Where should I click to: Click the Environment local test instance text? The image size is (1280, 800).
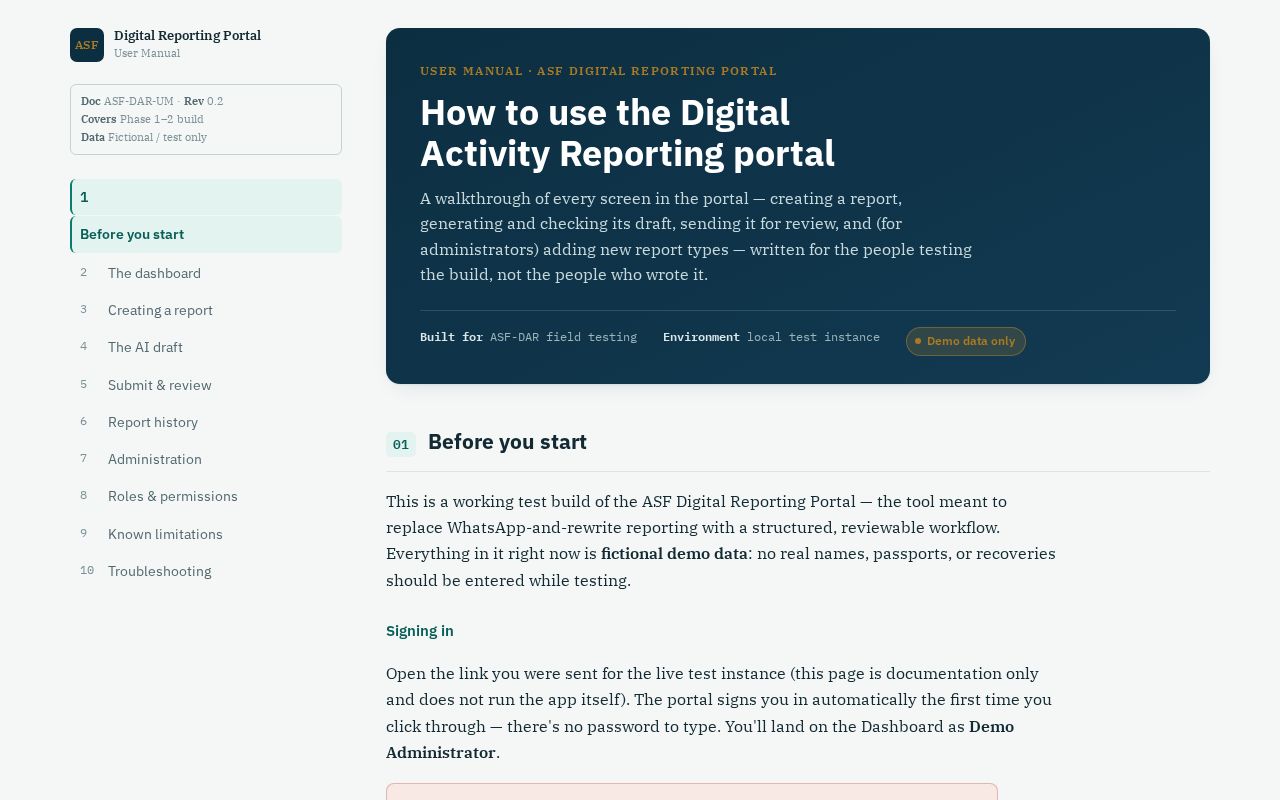pos(771,337)
